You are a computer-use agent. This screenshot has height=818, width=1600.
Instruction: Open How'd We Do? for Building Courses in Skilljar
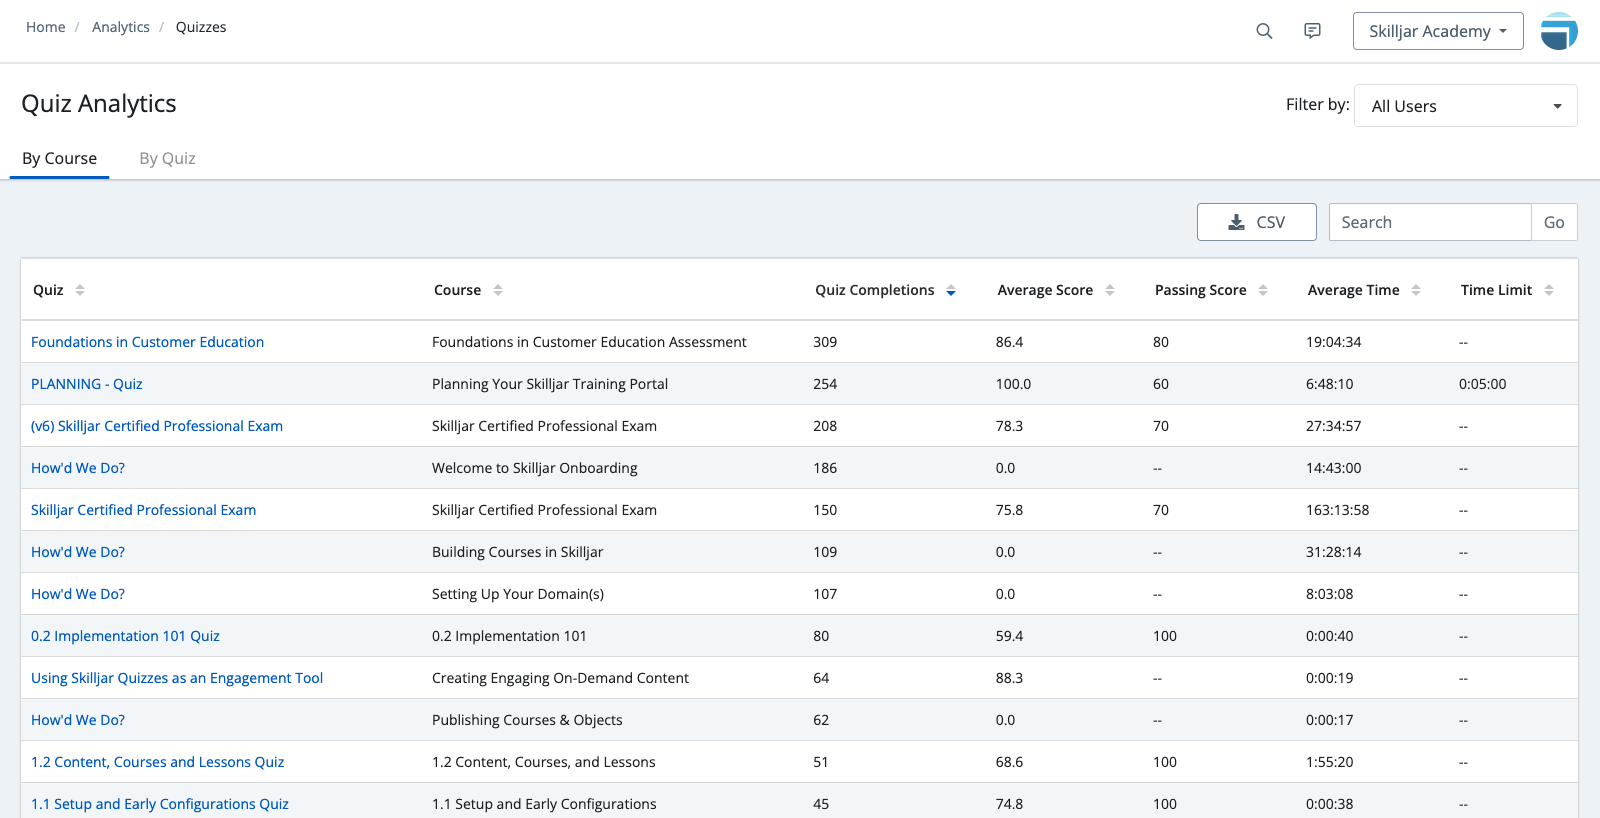78,552
